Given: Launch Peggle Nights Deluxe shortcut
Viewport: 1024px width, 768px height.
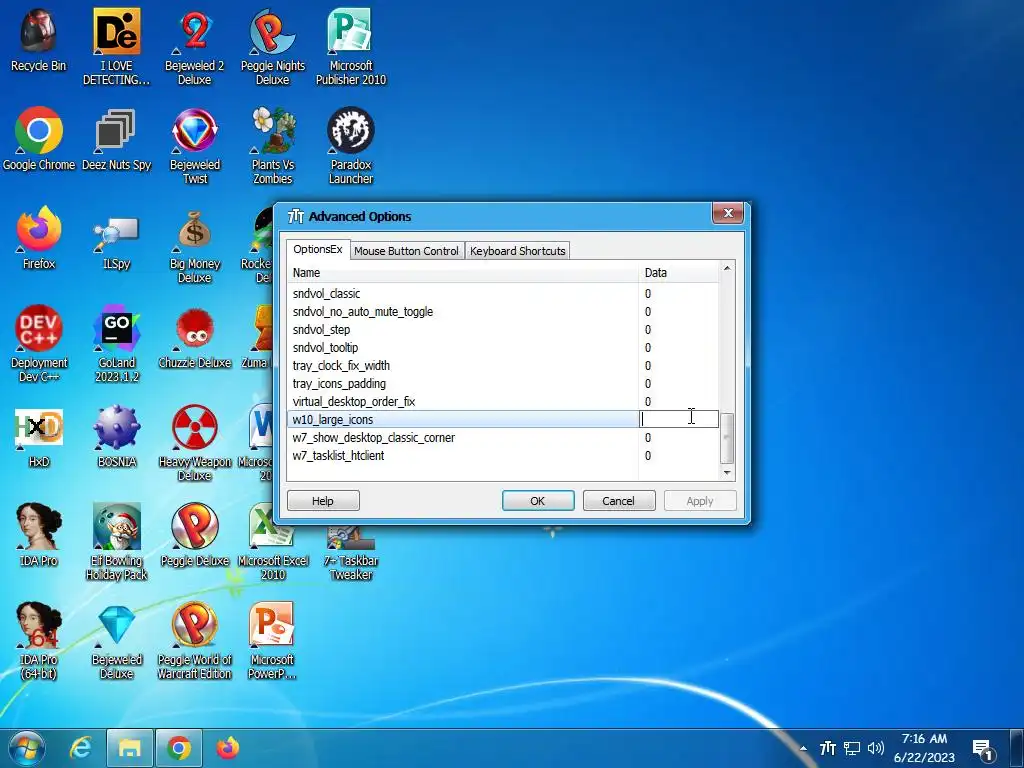Looking at the screenshot, I should pos(272,47).
